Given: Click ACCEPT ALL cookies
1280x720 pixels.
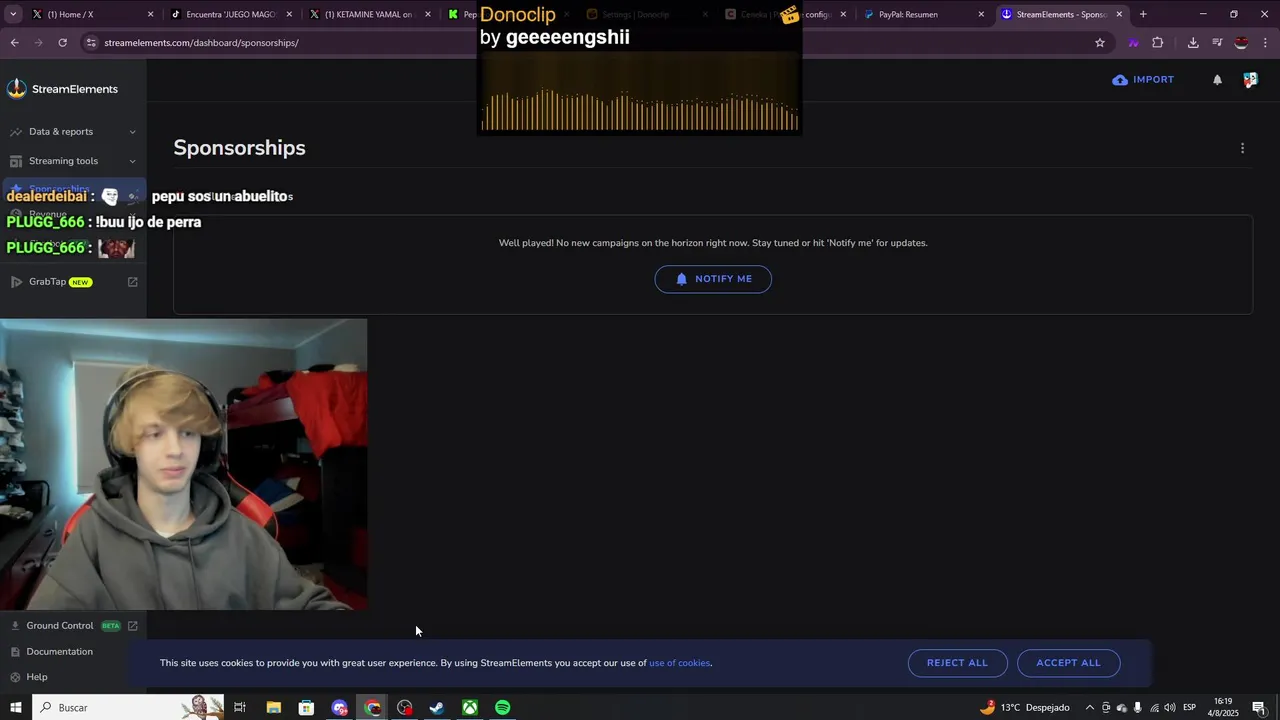Looking at the screenshot, I should pos(1068,663).
